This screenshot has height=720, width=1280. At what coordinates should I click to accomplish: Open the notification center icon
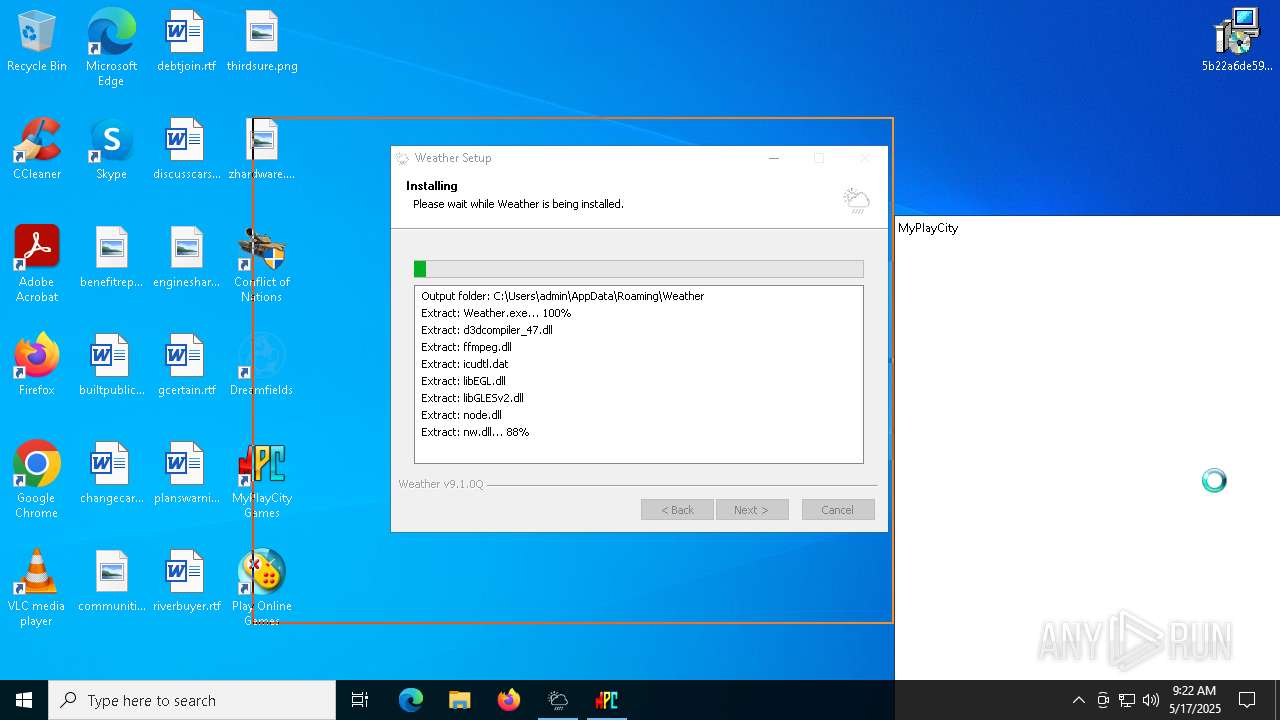pos(1247,700)
